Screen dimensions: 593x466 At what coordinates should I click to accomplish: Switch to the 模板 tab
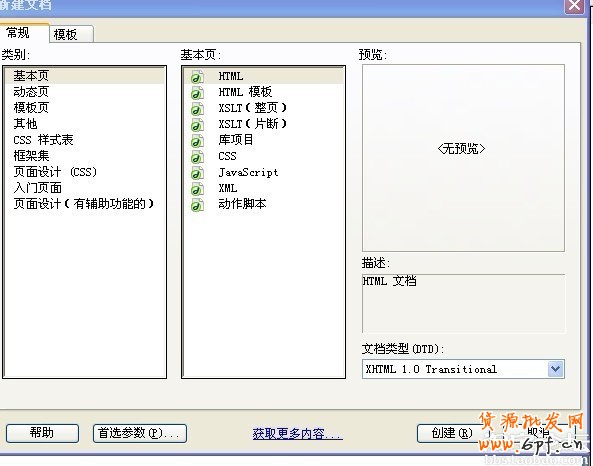(x=71, y=34)
